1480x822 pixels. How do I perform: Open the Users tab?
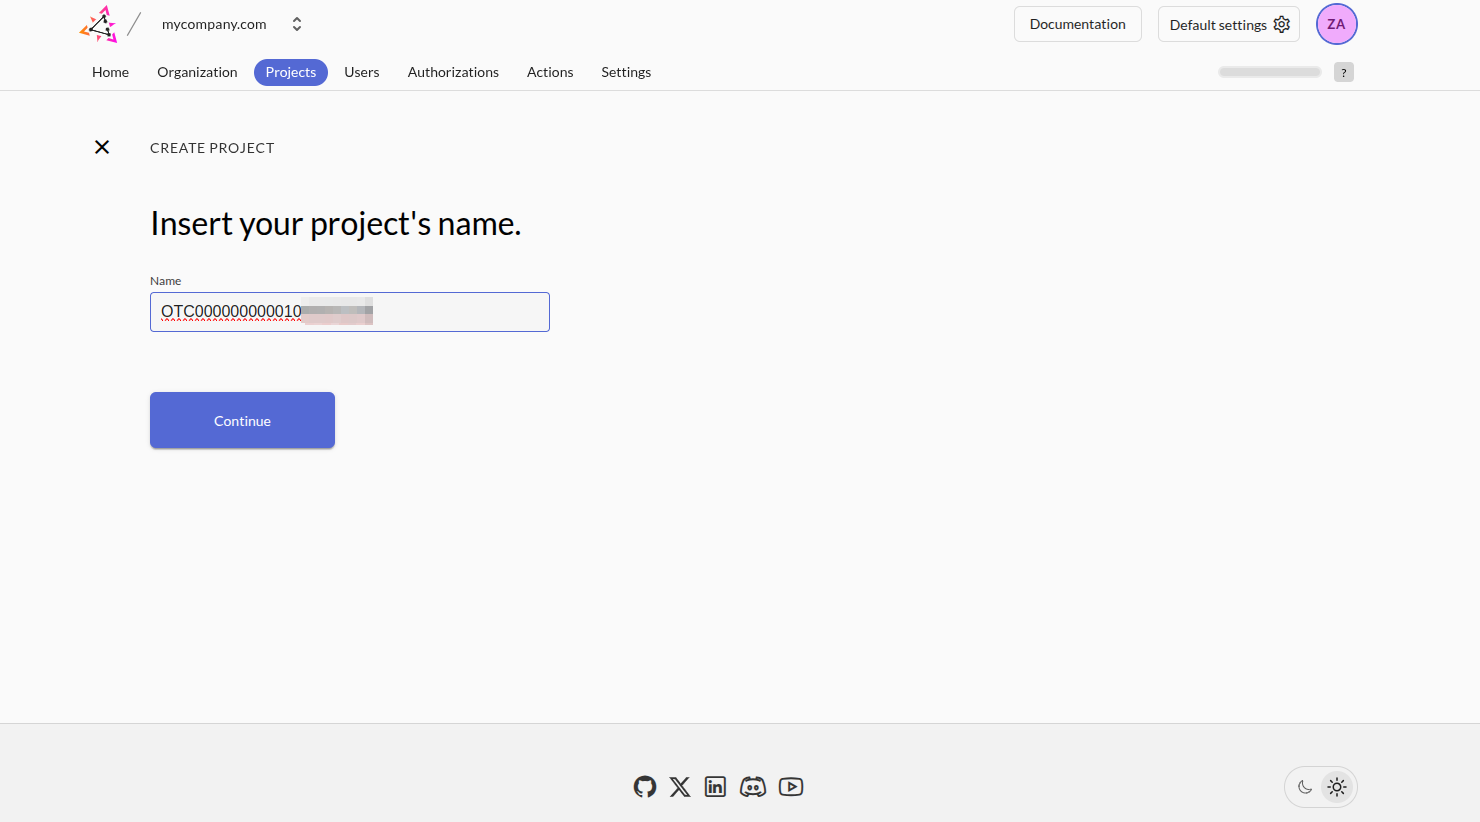(x=361, y=72)
